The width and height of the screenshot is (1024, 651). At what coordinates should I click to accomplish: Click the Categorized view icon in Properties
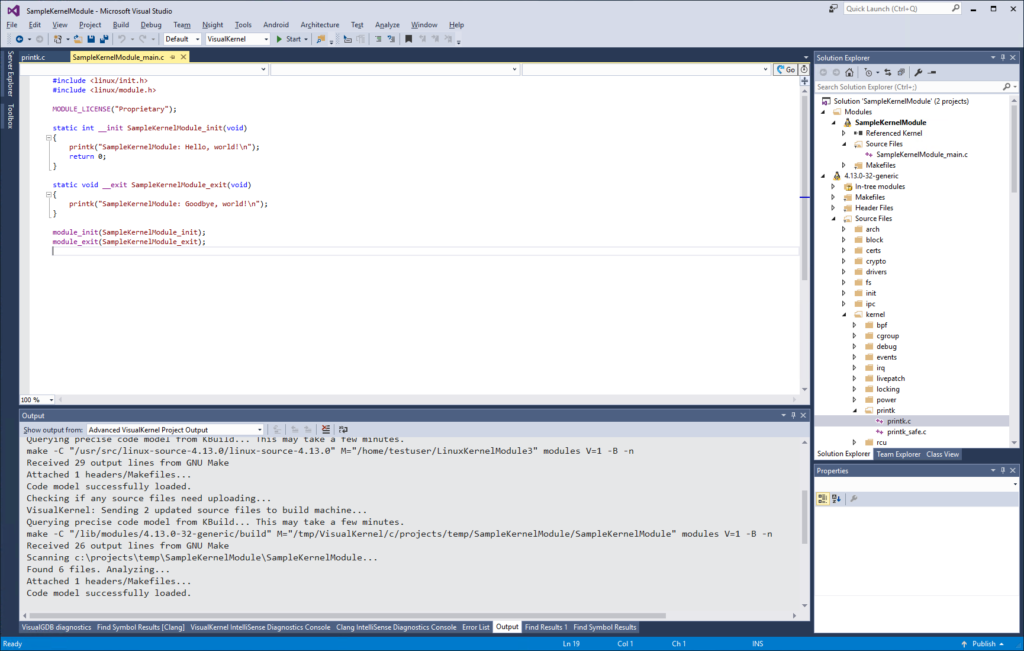[823, 499]
